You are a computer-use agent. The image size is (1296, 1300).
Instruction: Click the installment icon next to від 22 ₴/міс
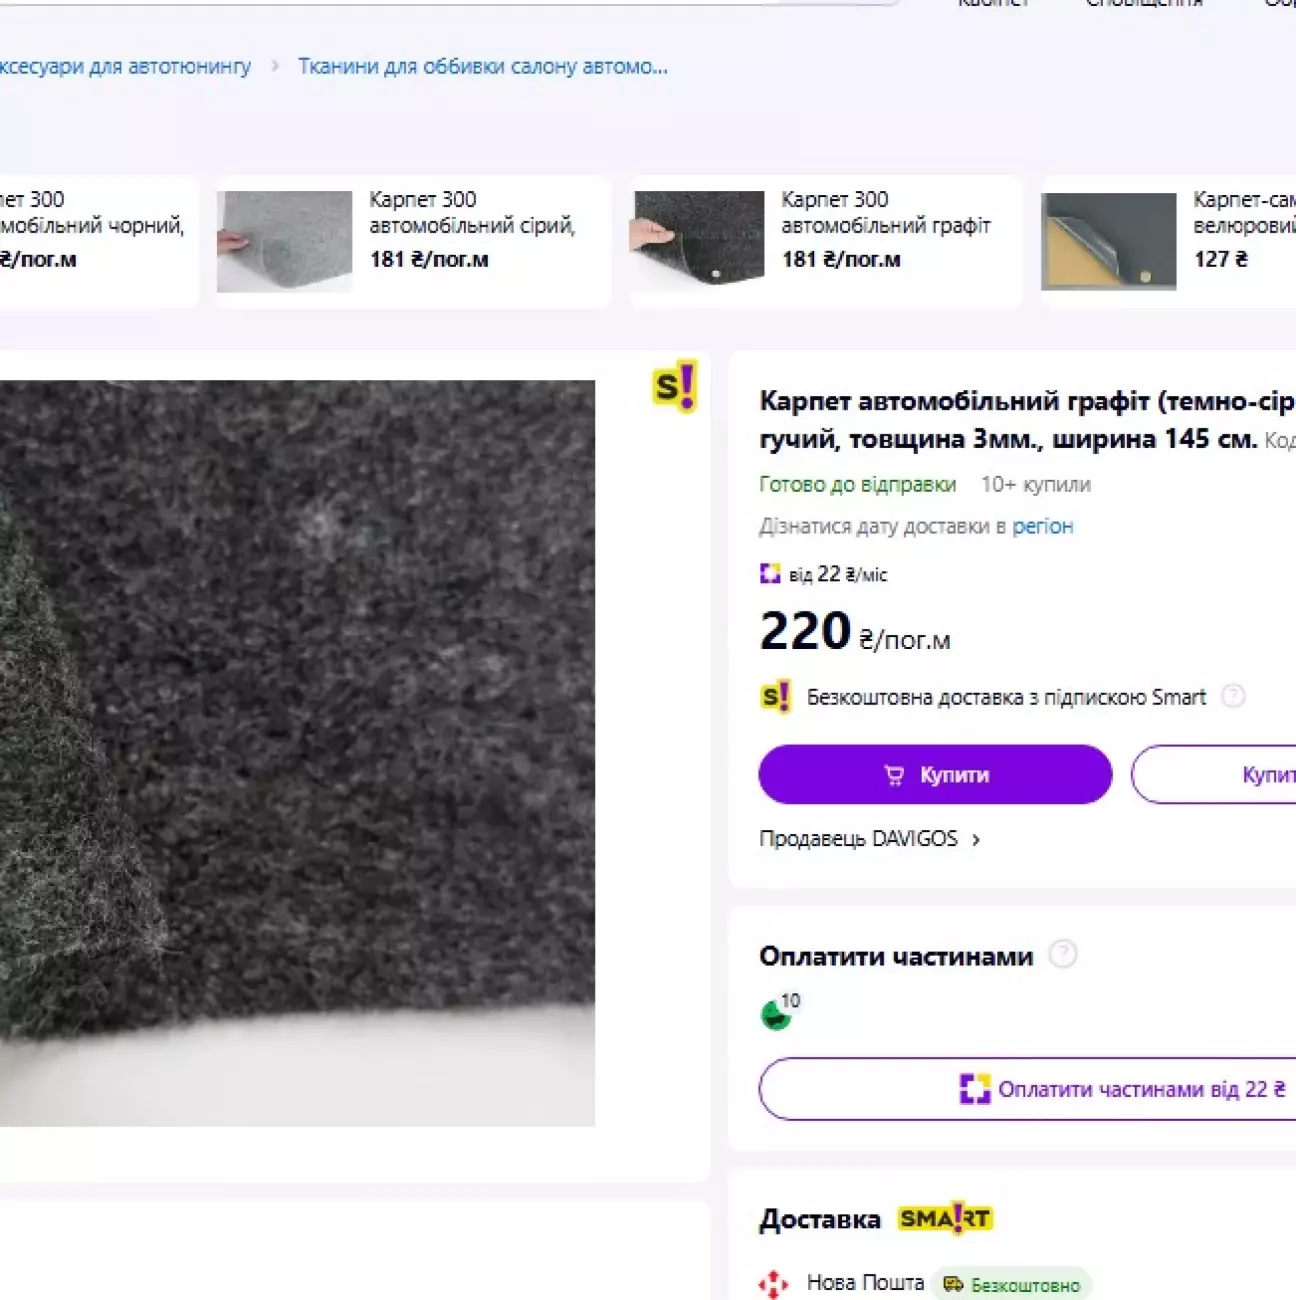[x=770, y=574]
